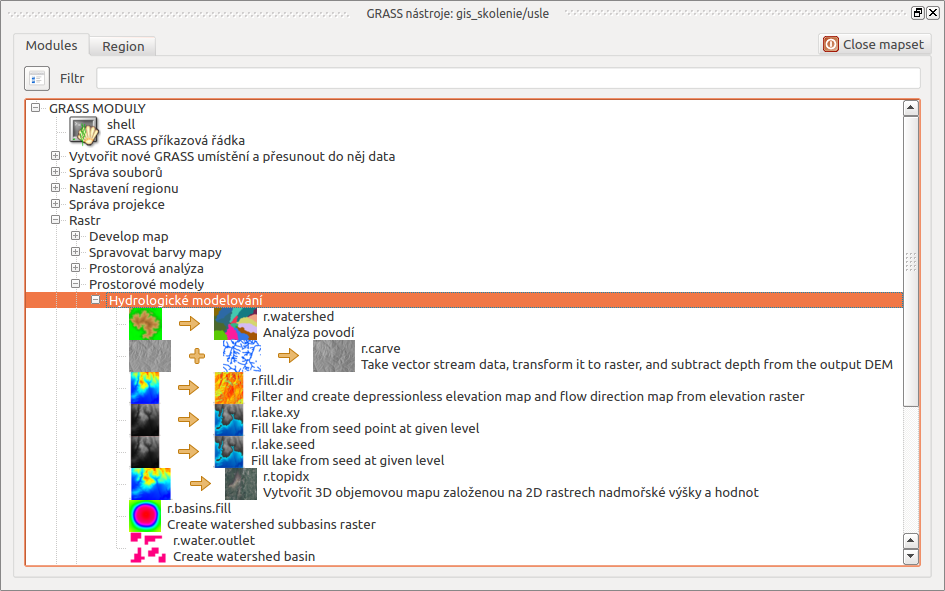Screen dimensions: 945x591
Task: Expand the Prostorová analýza node
Action: (75, 267)
